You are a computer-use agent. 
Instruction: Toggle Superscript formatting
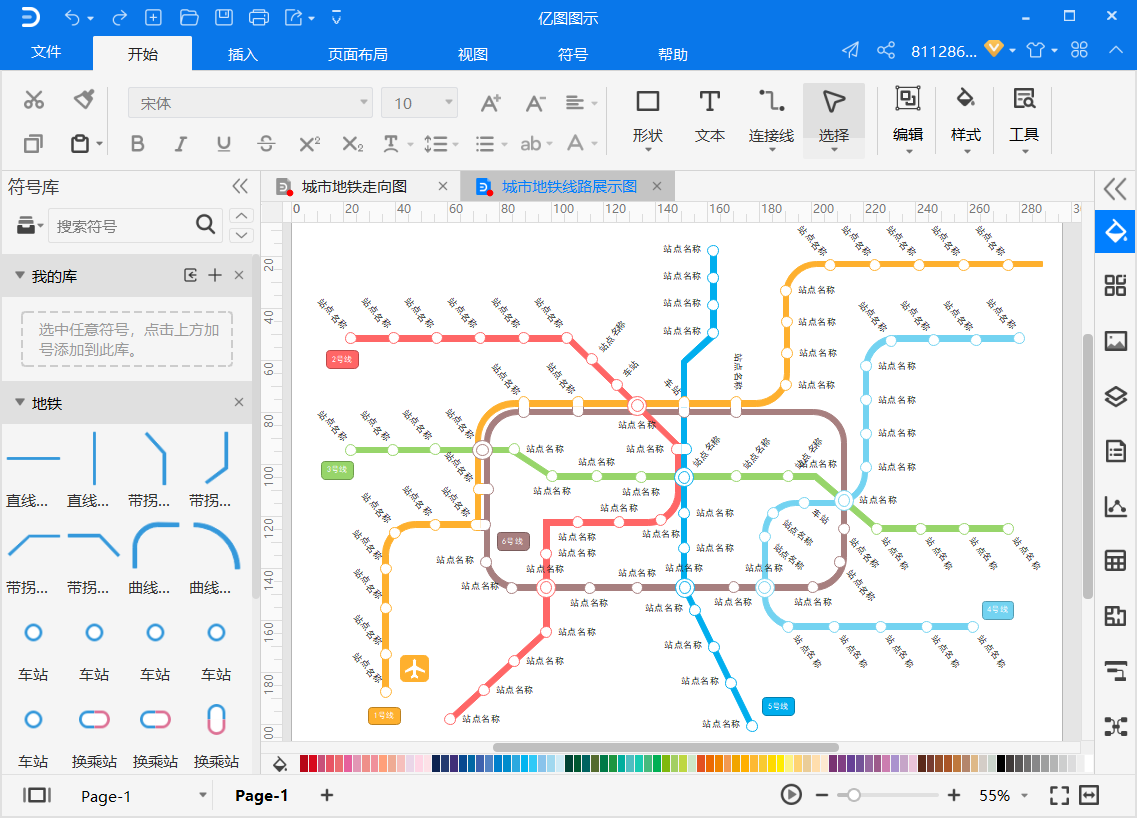(x=310, y=144)
